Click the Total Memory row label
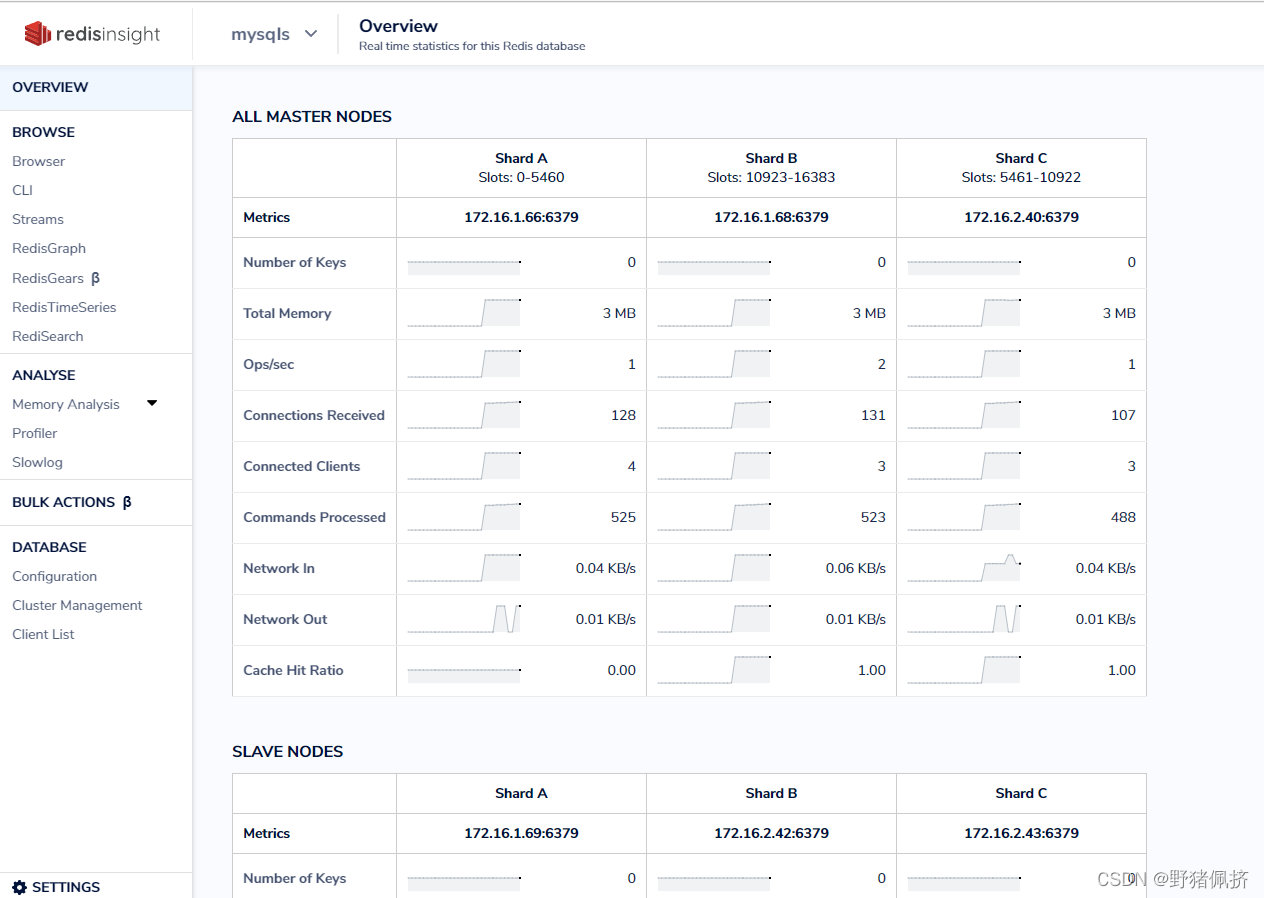 (287, 313)
